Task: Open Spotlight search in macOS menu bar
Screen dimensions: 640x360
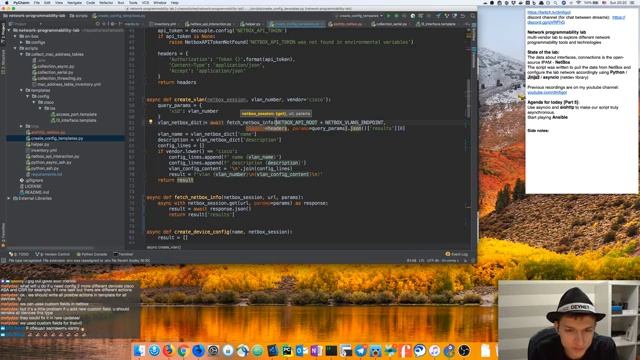Action: coord(555,3)
